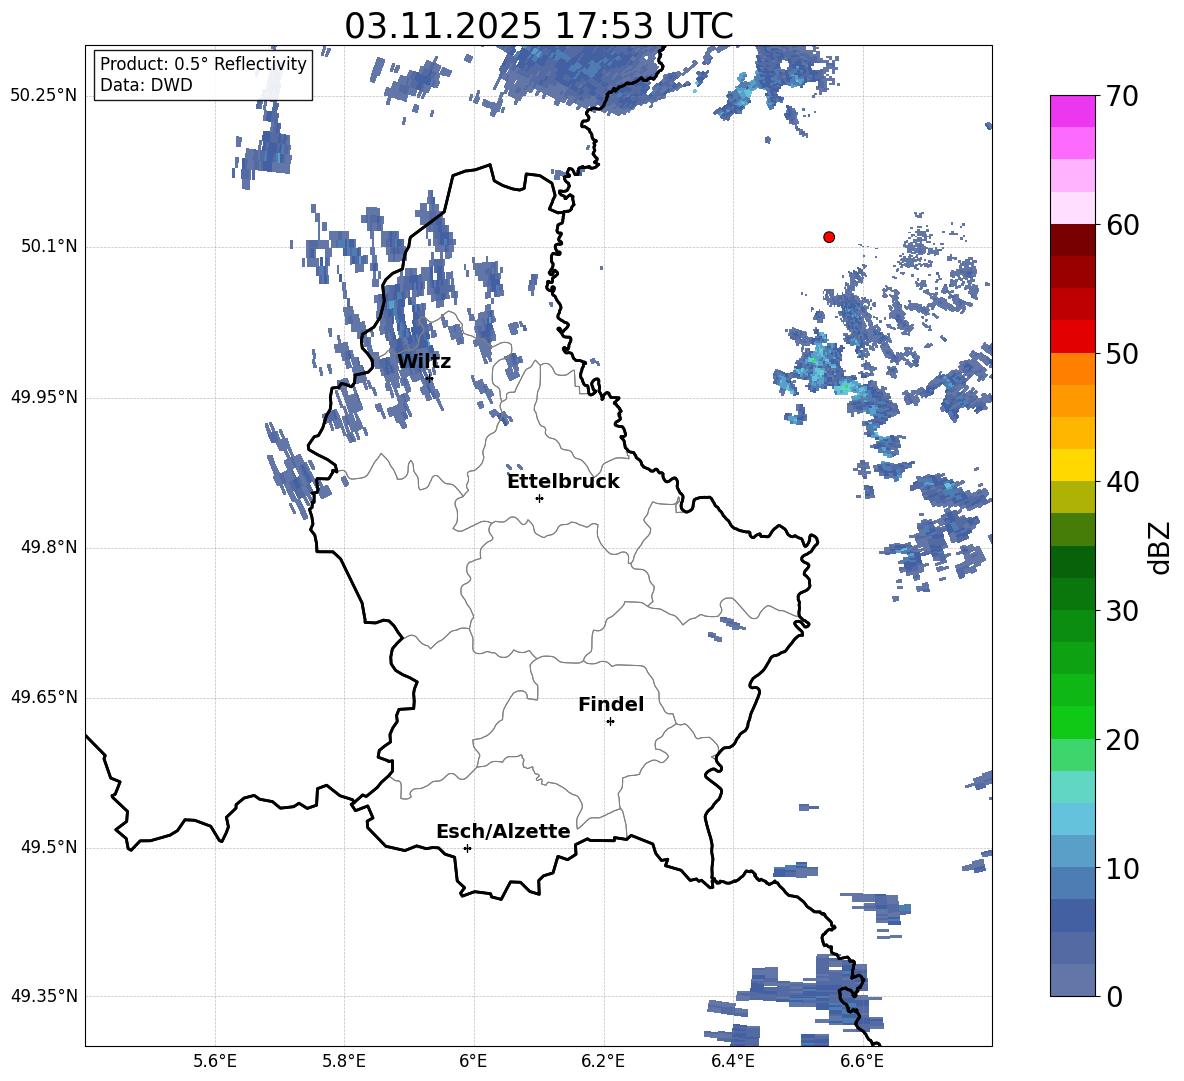Click the dBZ colorbar axis label

coord(1161,547)
